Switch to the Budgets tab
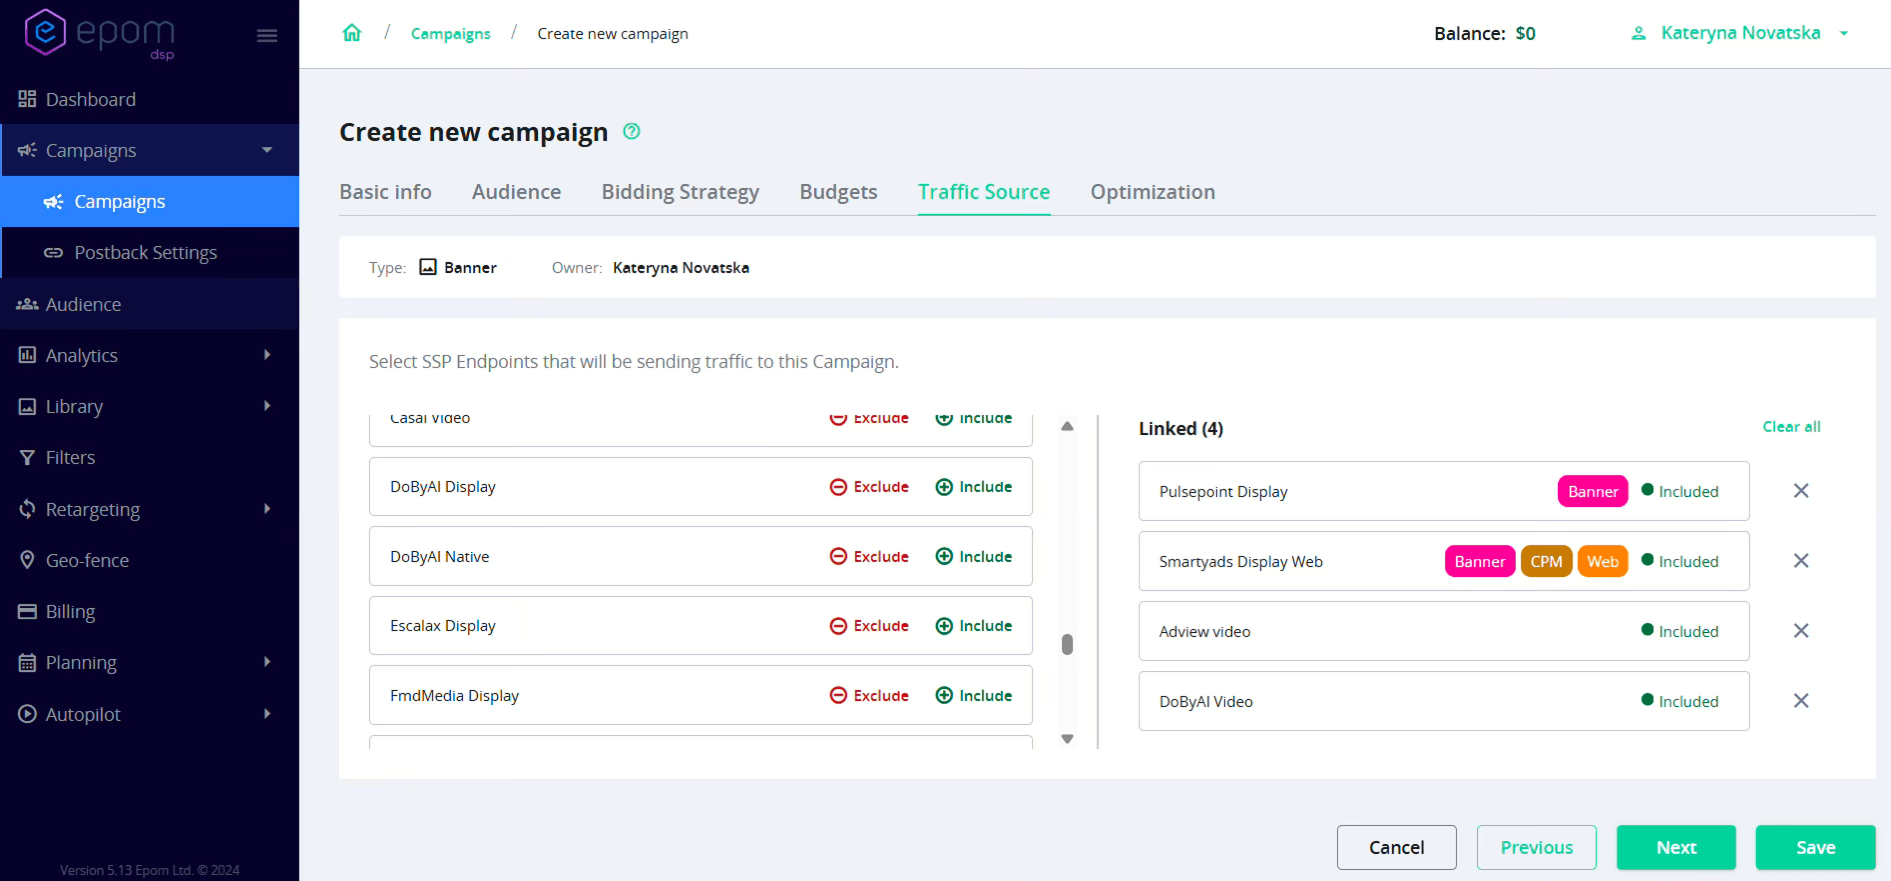The height and width of the screenshot is (881, 1891). coord(838,192)
